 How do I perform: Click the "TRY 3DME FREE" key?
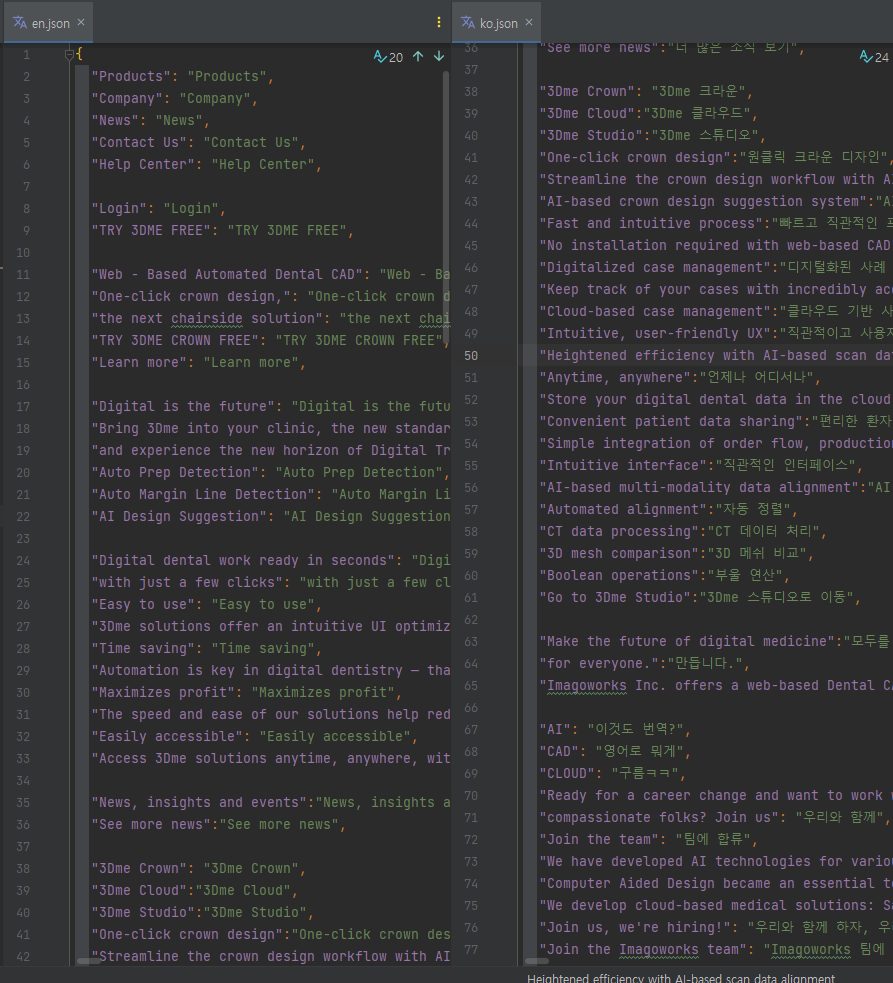click(151, 230)
